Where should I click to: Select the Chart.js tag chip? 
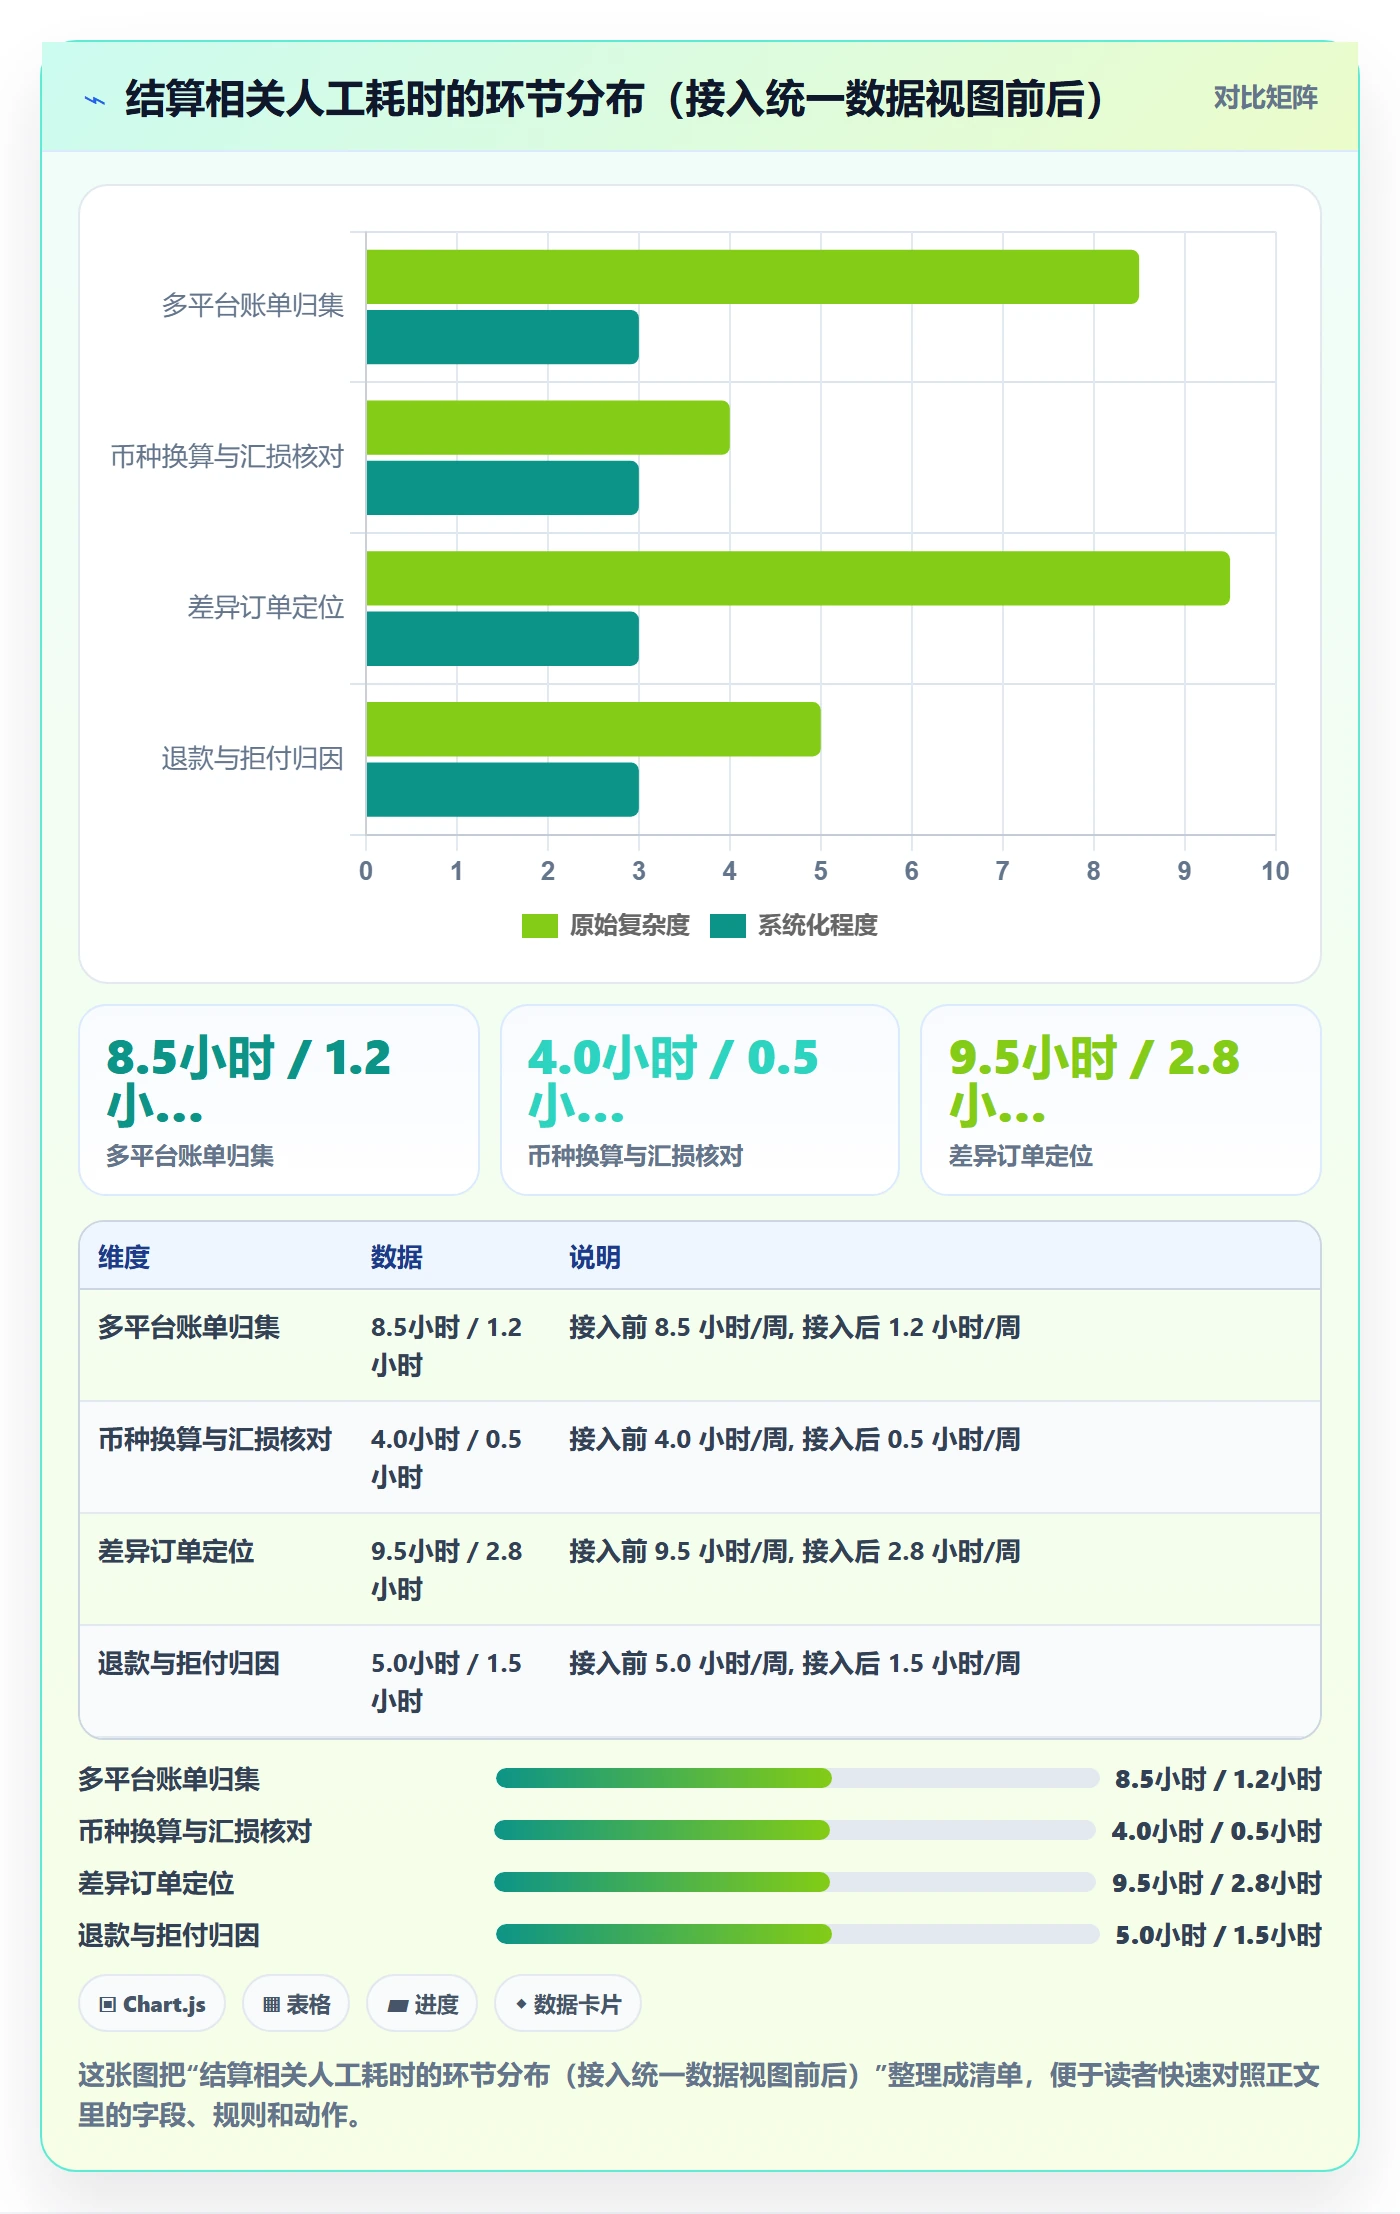(152, 2004)
